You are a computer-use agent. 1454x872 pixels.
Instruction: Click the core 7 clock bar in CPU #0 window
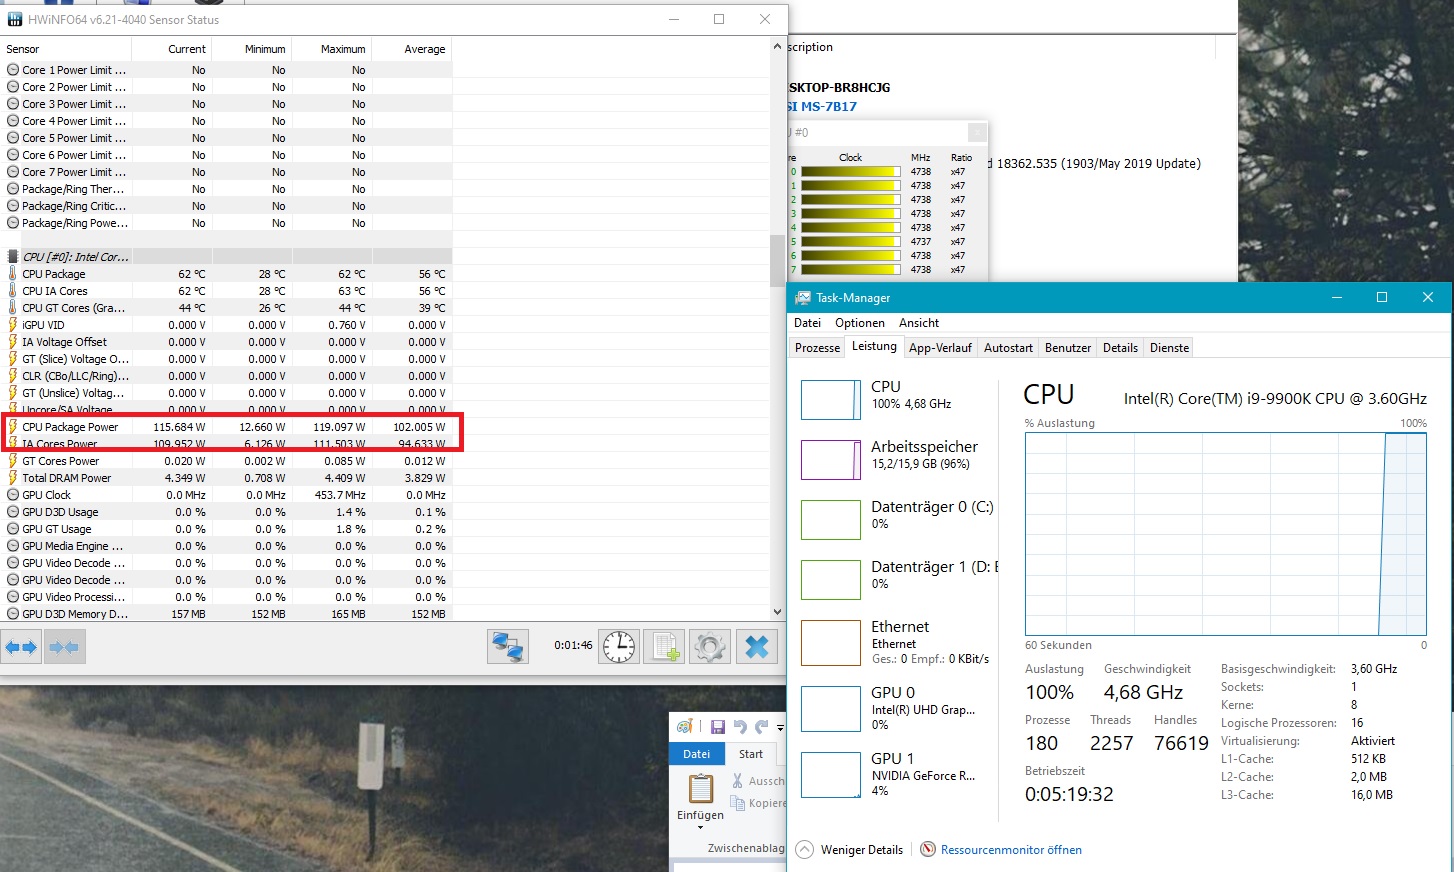click(x=851, y=270)
